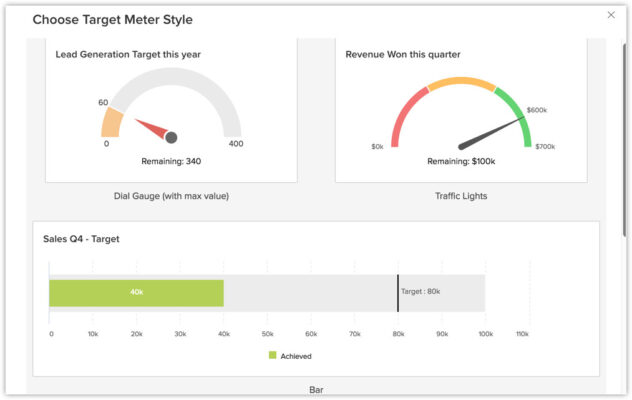The image size is (632, 400).
Task: Click the green 40k achieved bar
Action: pos(136,292)
